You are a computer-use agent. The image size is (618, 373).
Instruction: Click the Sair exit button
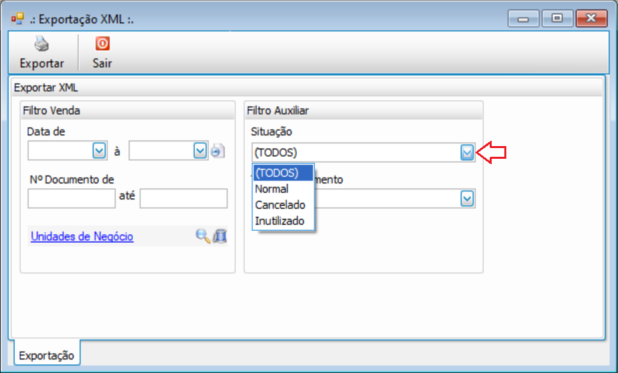pyautogui.click(x=102, y=53)
